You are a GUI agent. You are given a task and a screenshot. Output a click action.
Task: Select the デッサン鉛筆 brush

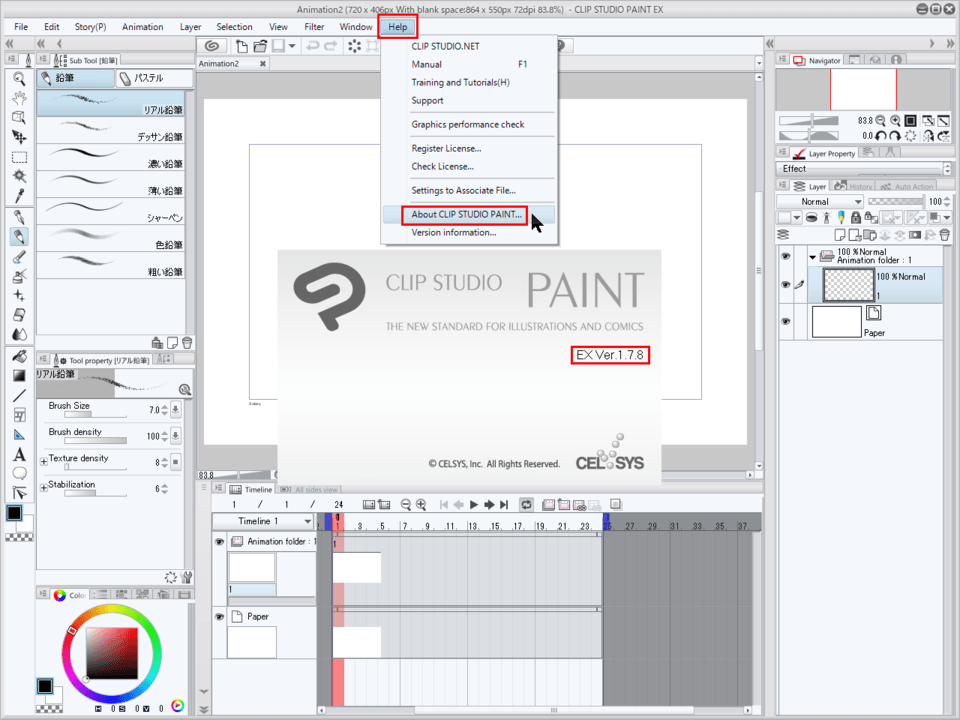[111, 130]
